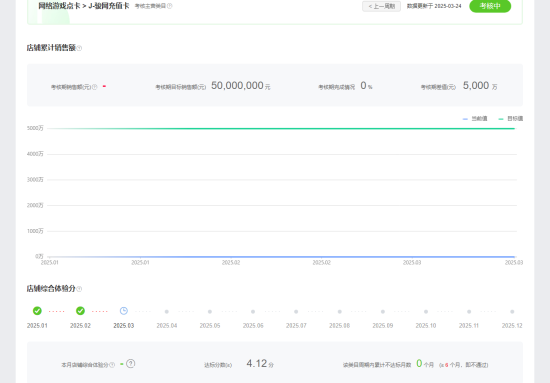Click the 网络游戏点卡 breadcrumb text
The image size is (550, 383).
click(x=59, y=6)
